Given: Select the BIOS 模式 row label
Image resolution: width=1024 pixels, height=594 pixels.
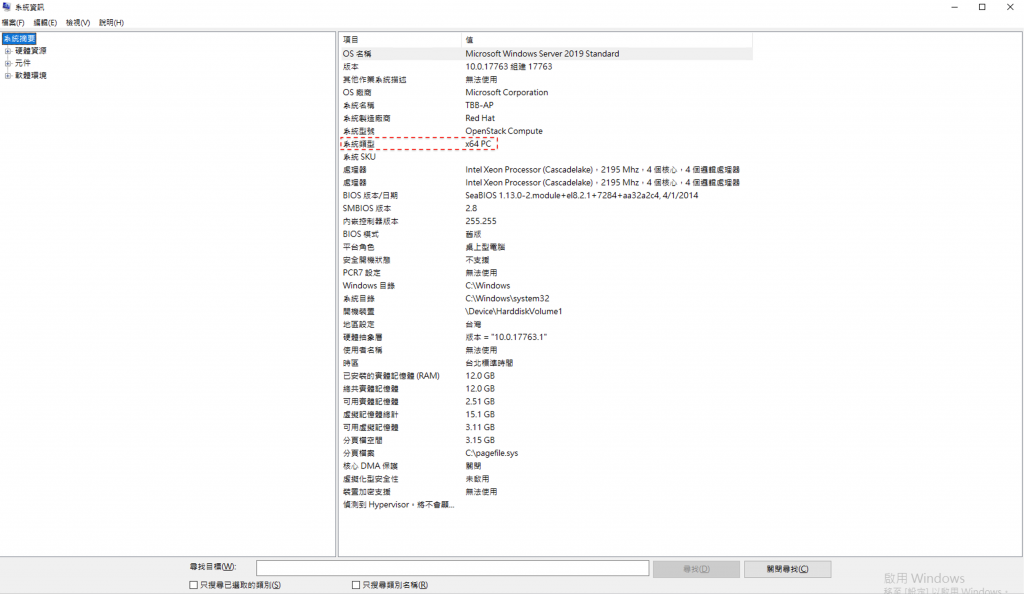Looking at the screenshot, I should click(x=360, y=234).
